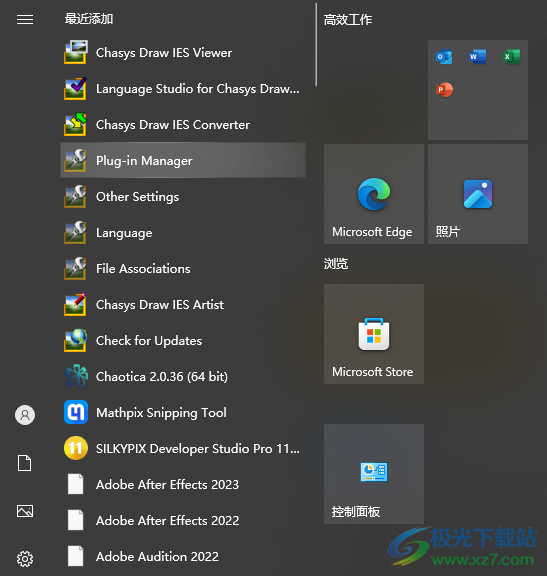Screen dimensions: 547x576
Task: Open the 照片 (Photos) tile
Action: 478,194
